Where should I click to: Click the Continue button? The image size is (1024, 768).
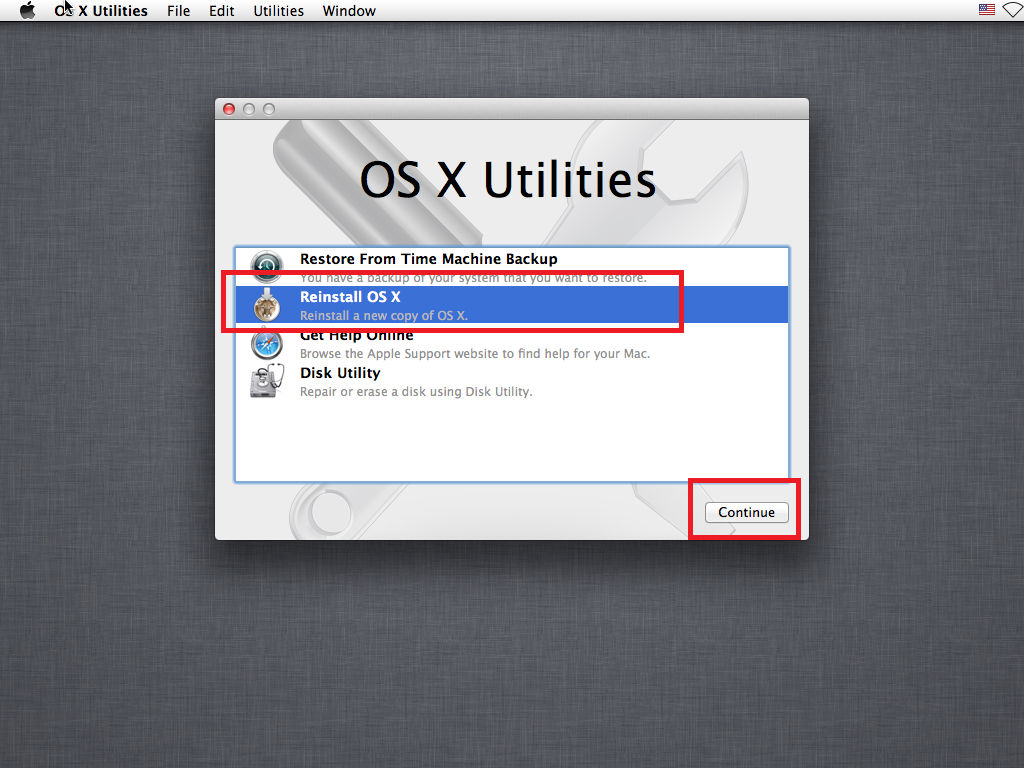point(746,512)
